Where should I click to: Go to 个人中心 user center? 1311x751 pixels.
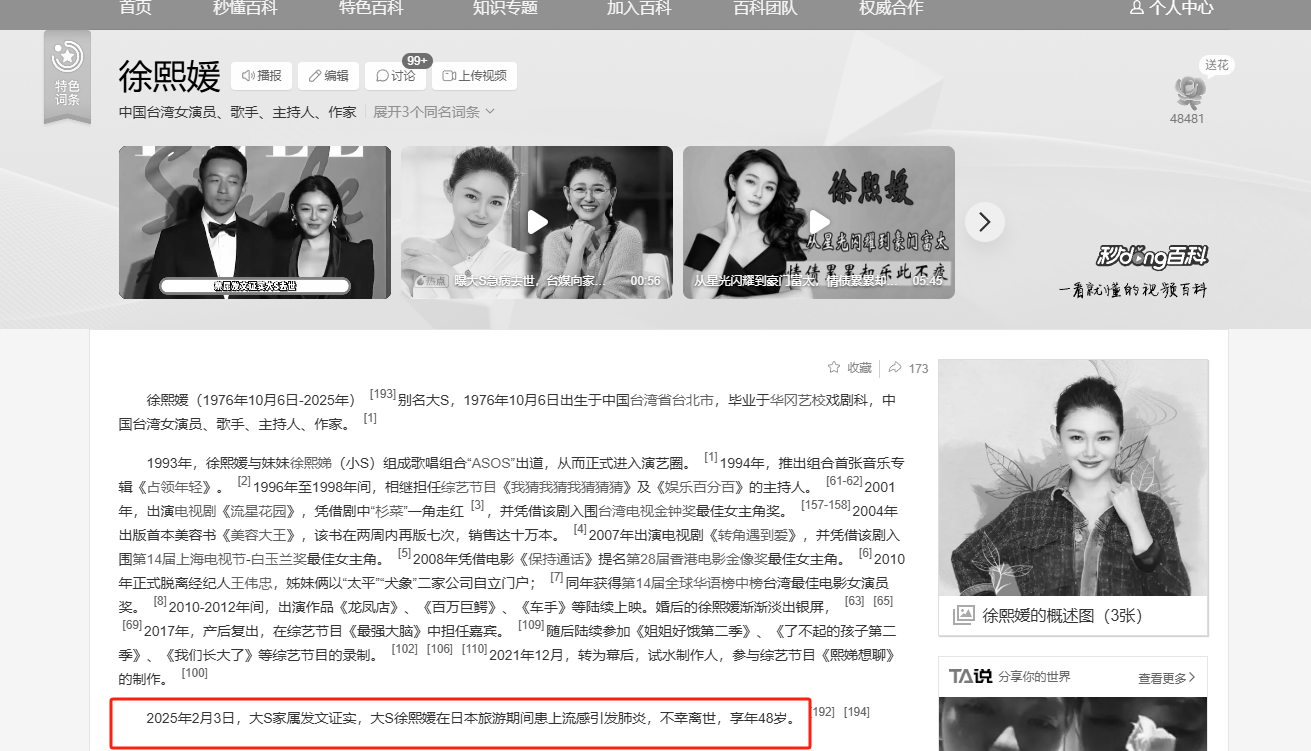(x=1172, y=8)
